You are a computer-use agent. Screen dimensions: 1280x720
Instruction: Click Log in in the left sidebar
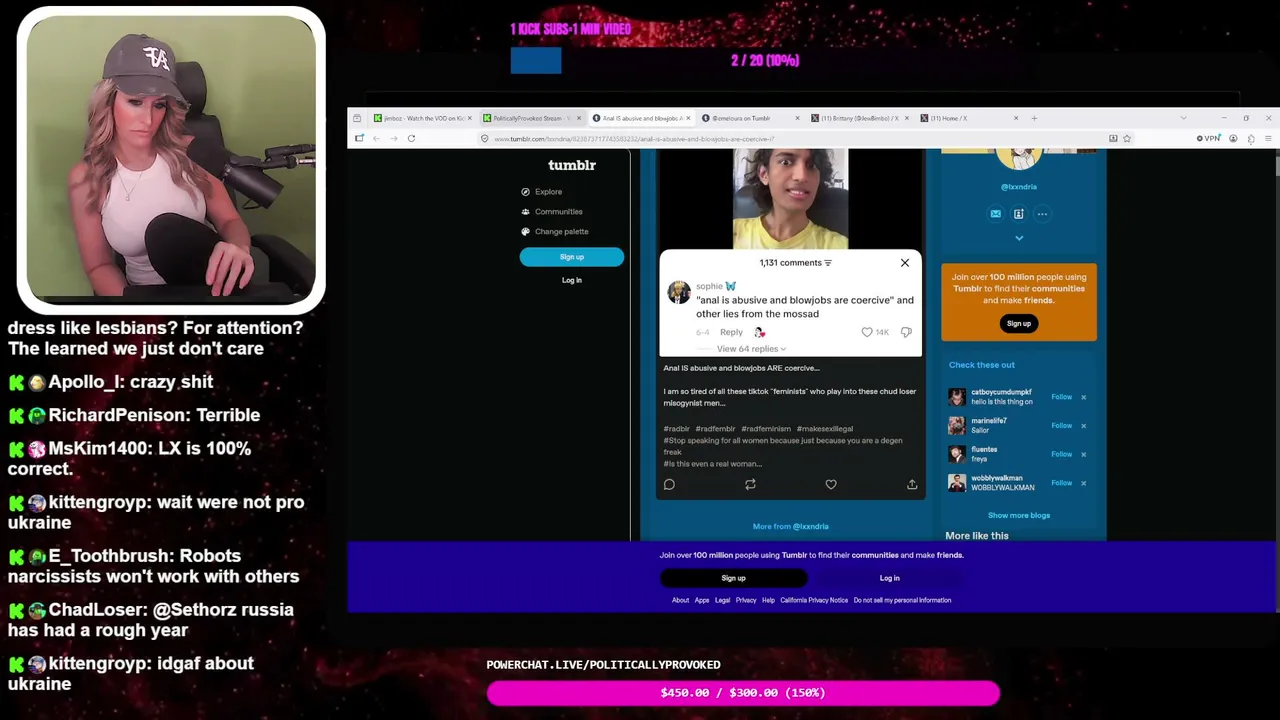pyautogui.click(x=572, y=280)
